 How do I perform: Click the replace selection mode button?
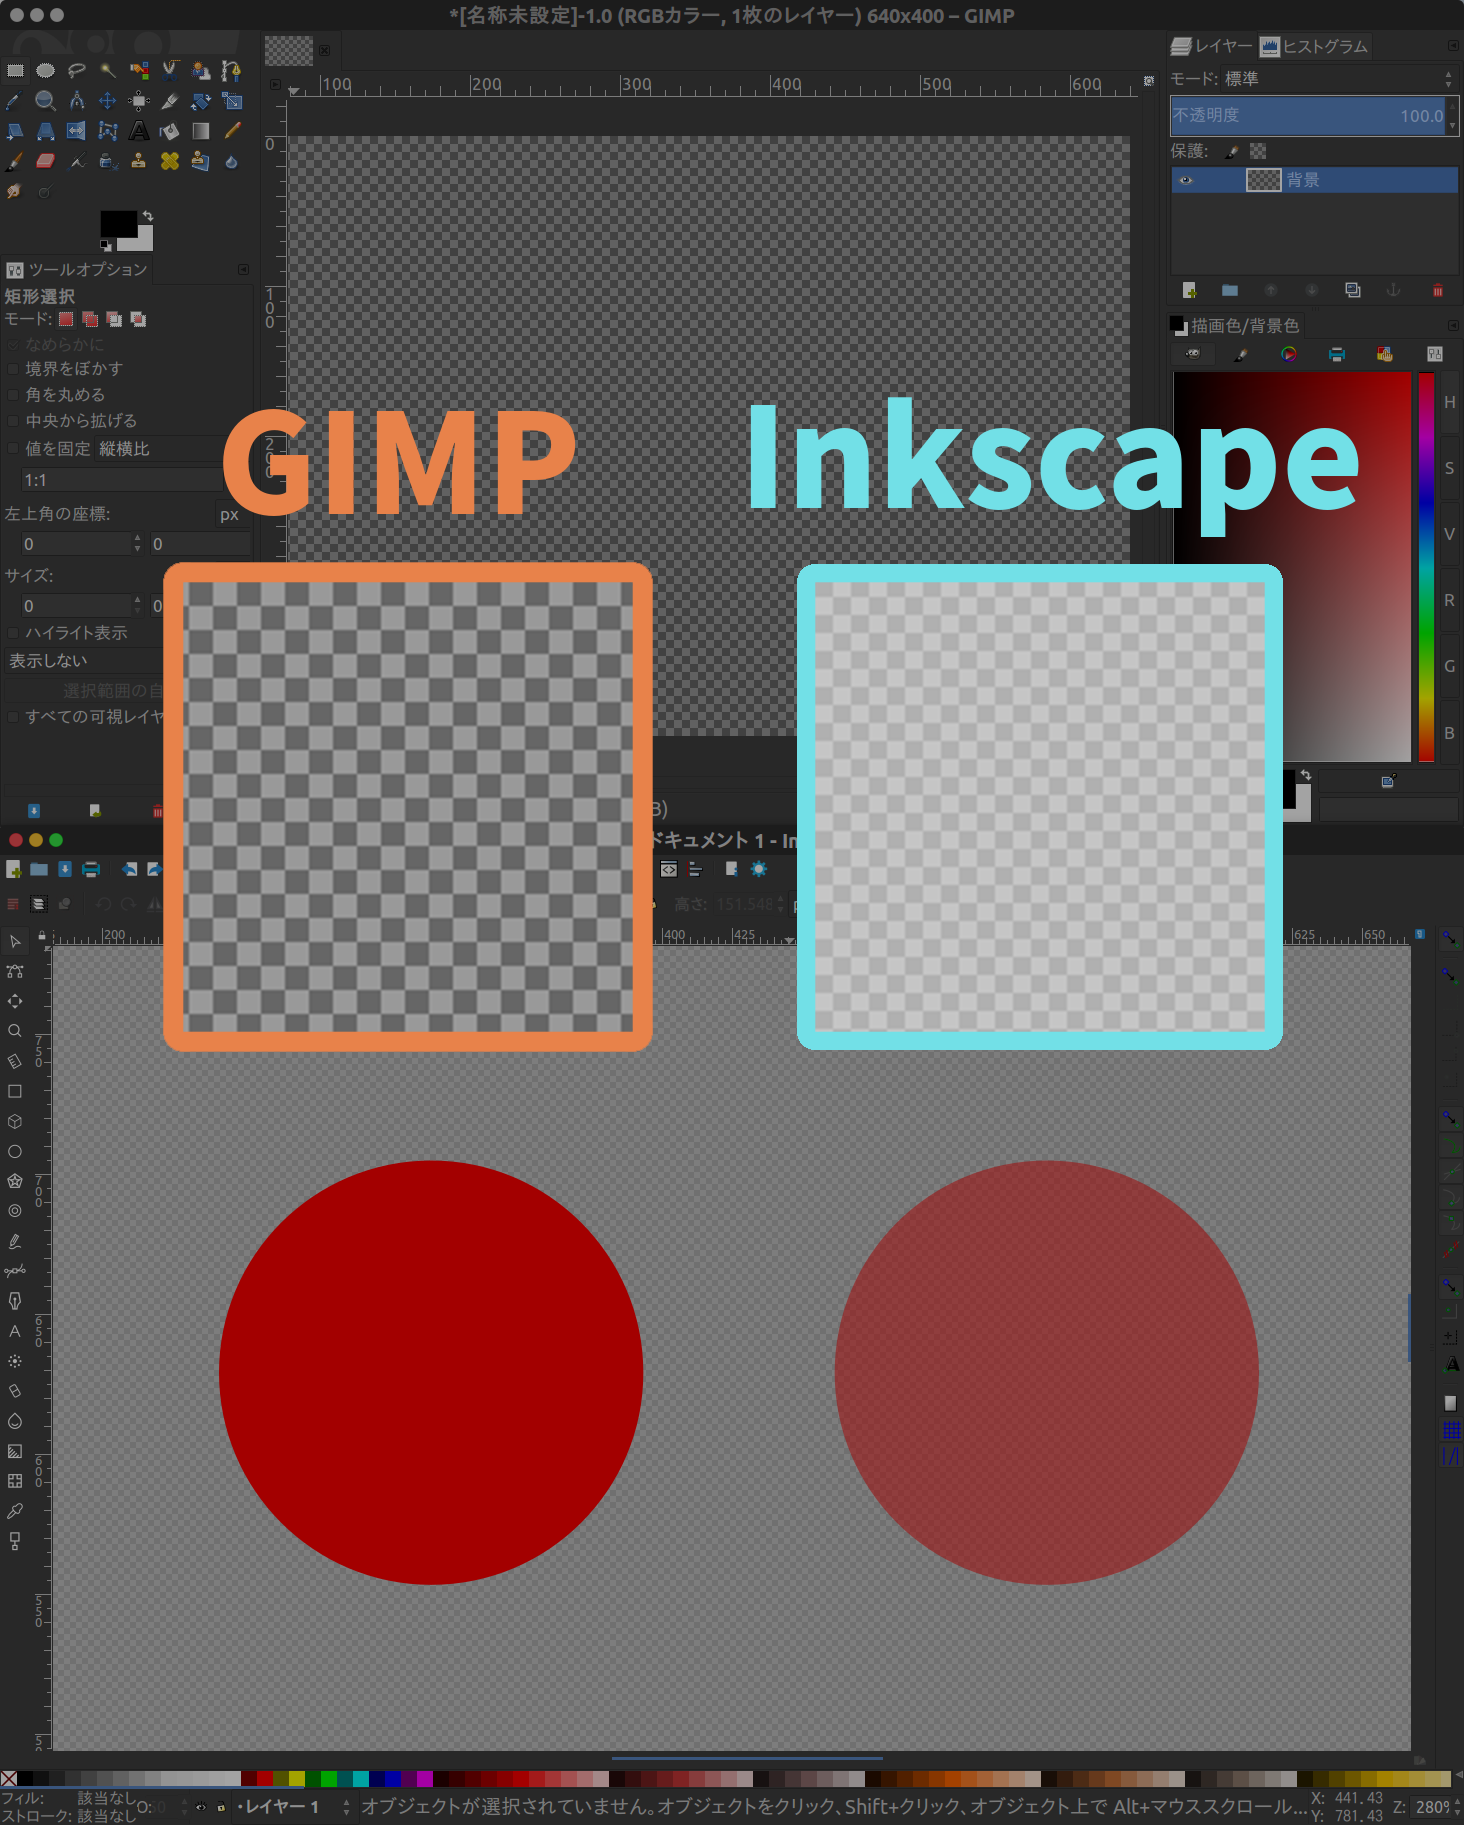coord(66,319)
